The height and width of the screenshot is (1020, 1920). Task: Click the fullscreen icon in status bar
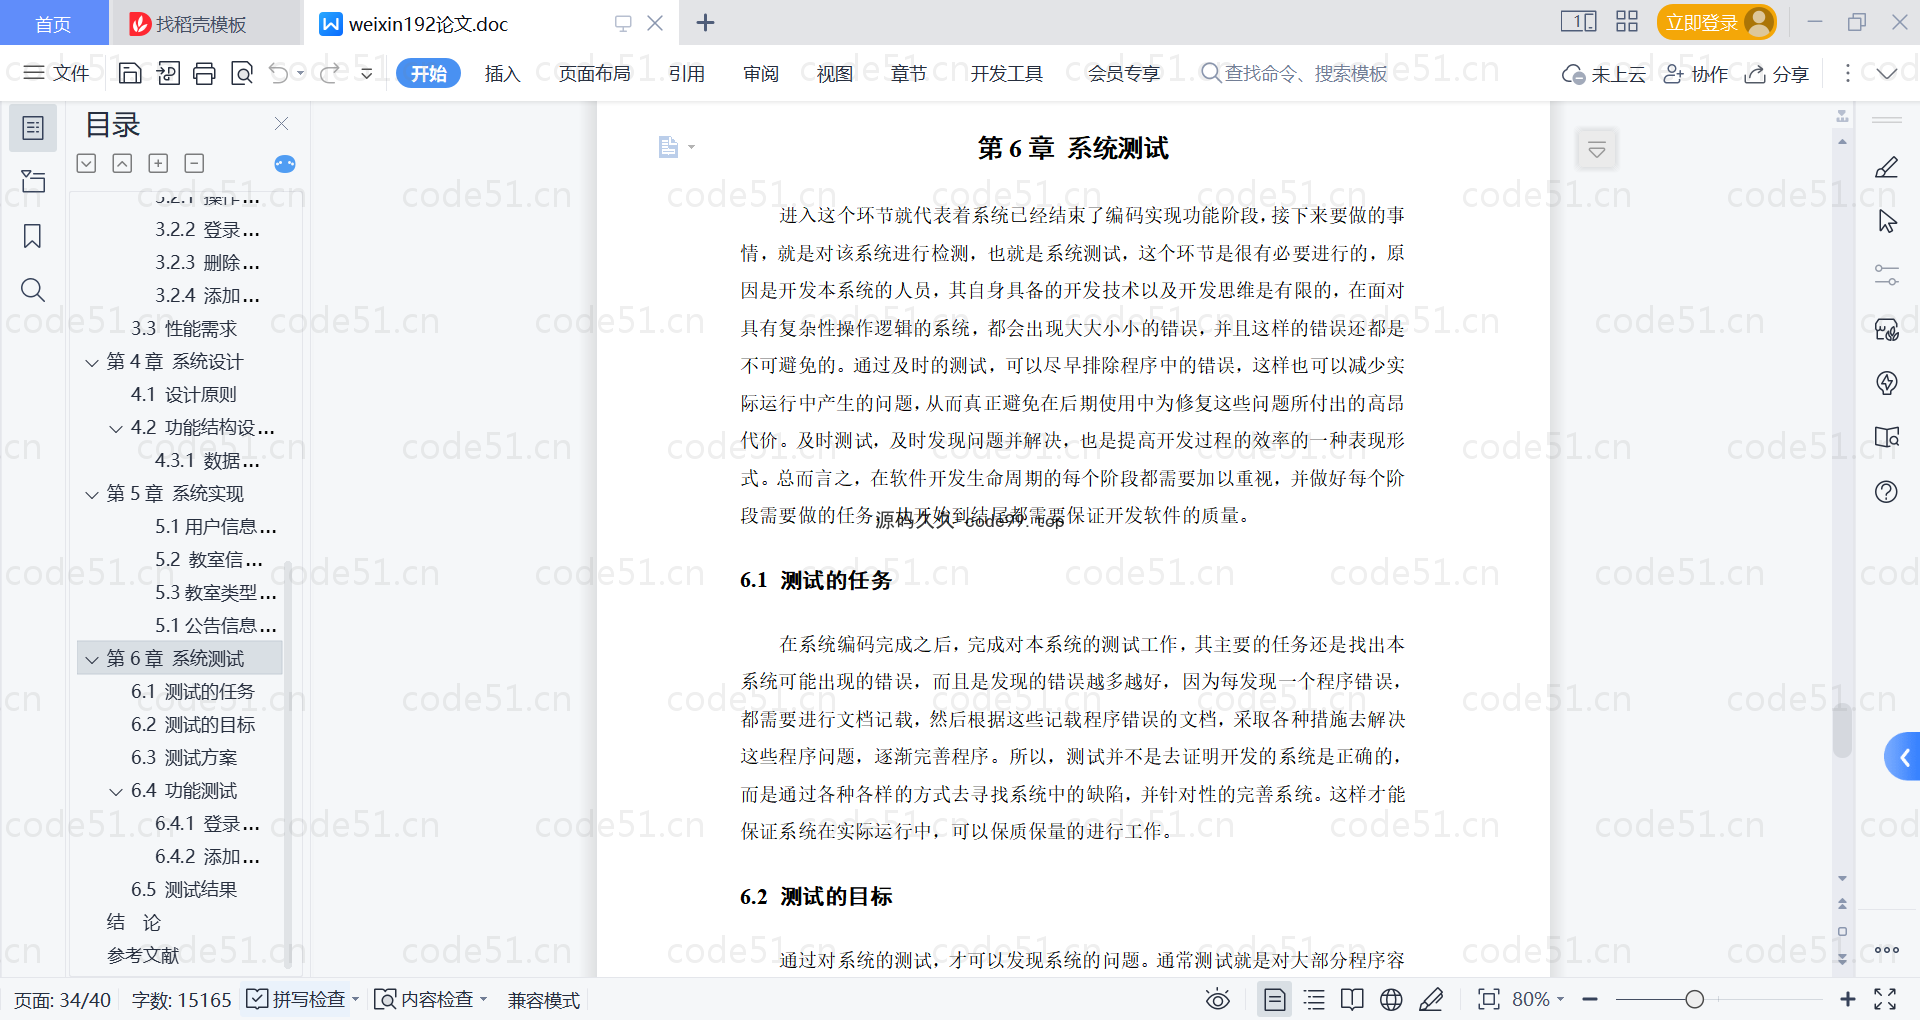pos(1885,999)
